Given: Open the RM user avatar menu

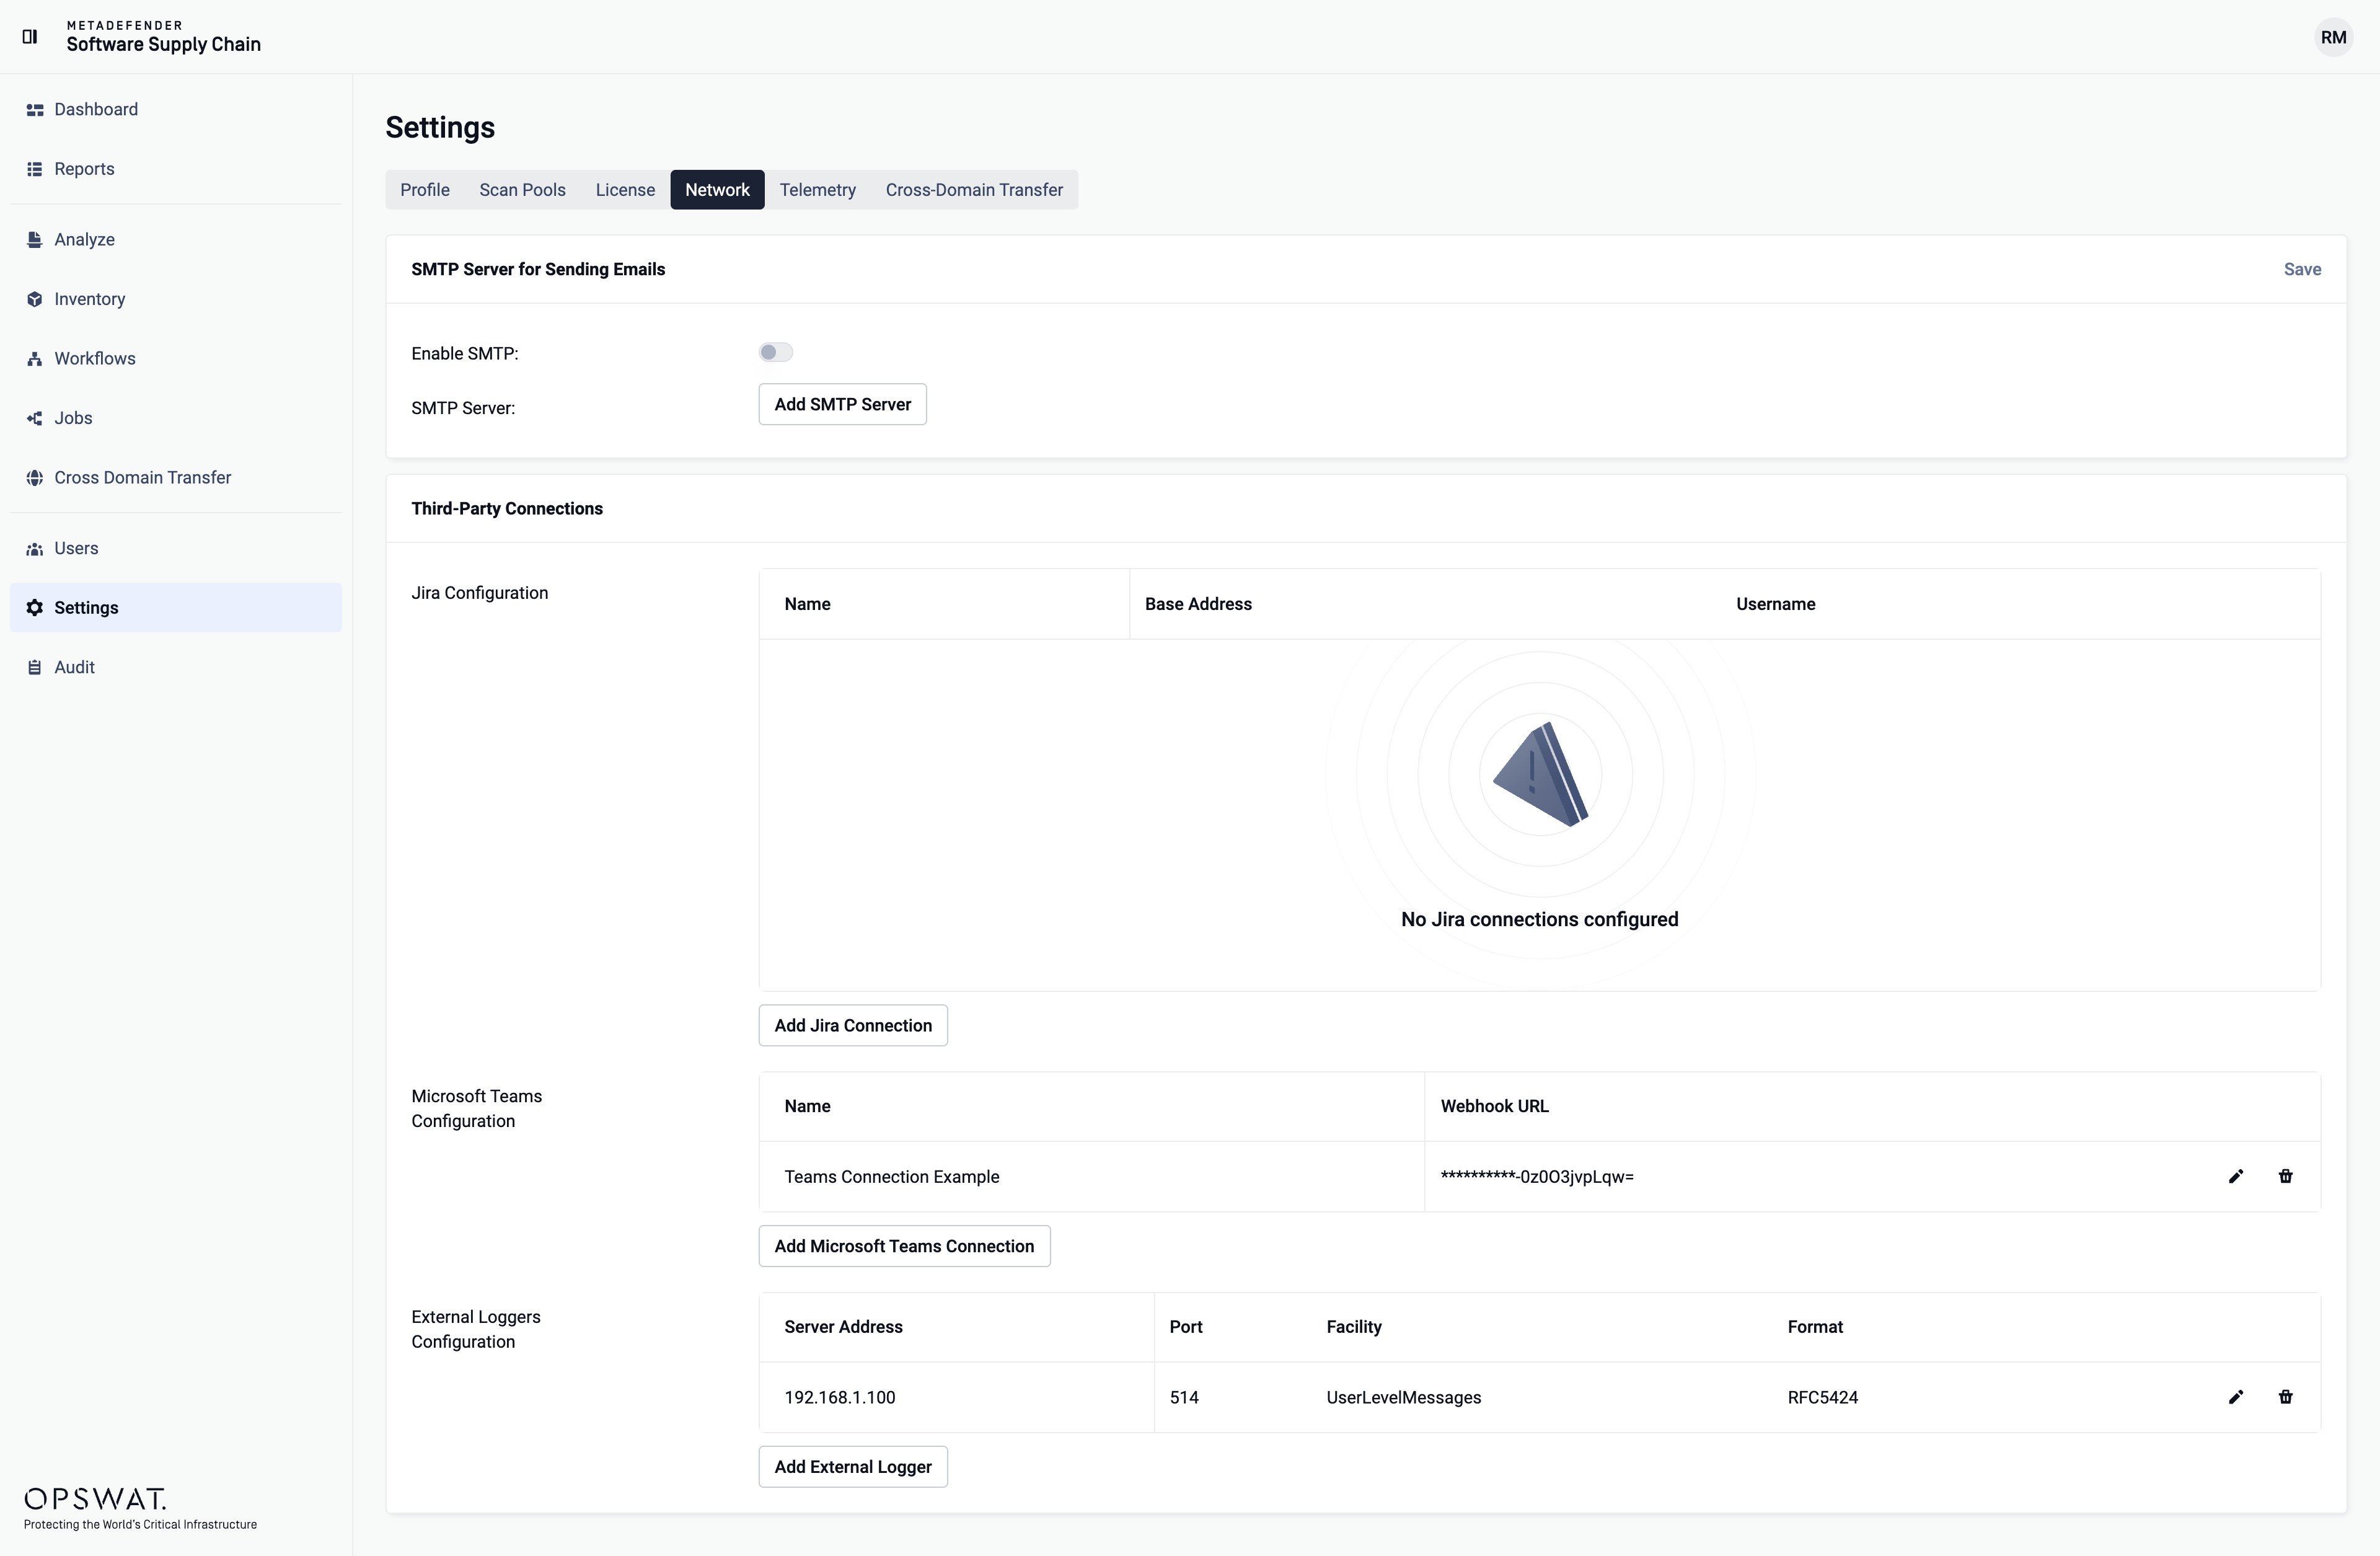Looking at the screenshot, I should tap(2333, 37).
